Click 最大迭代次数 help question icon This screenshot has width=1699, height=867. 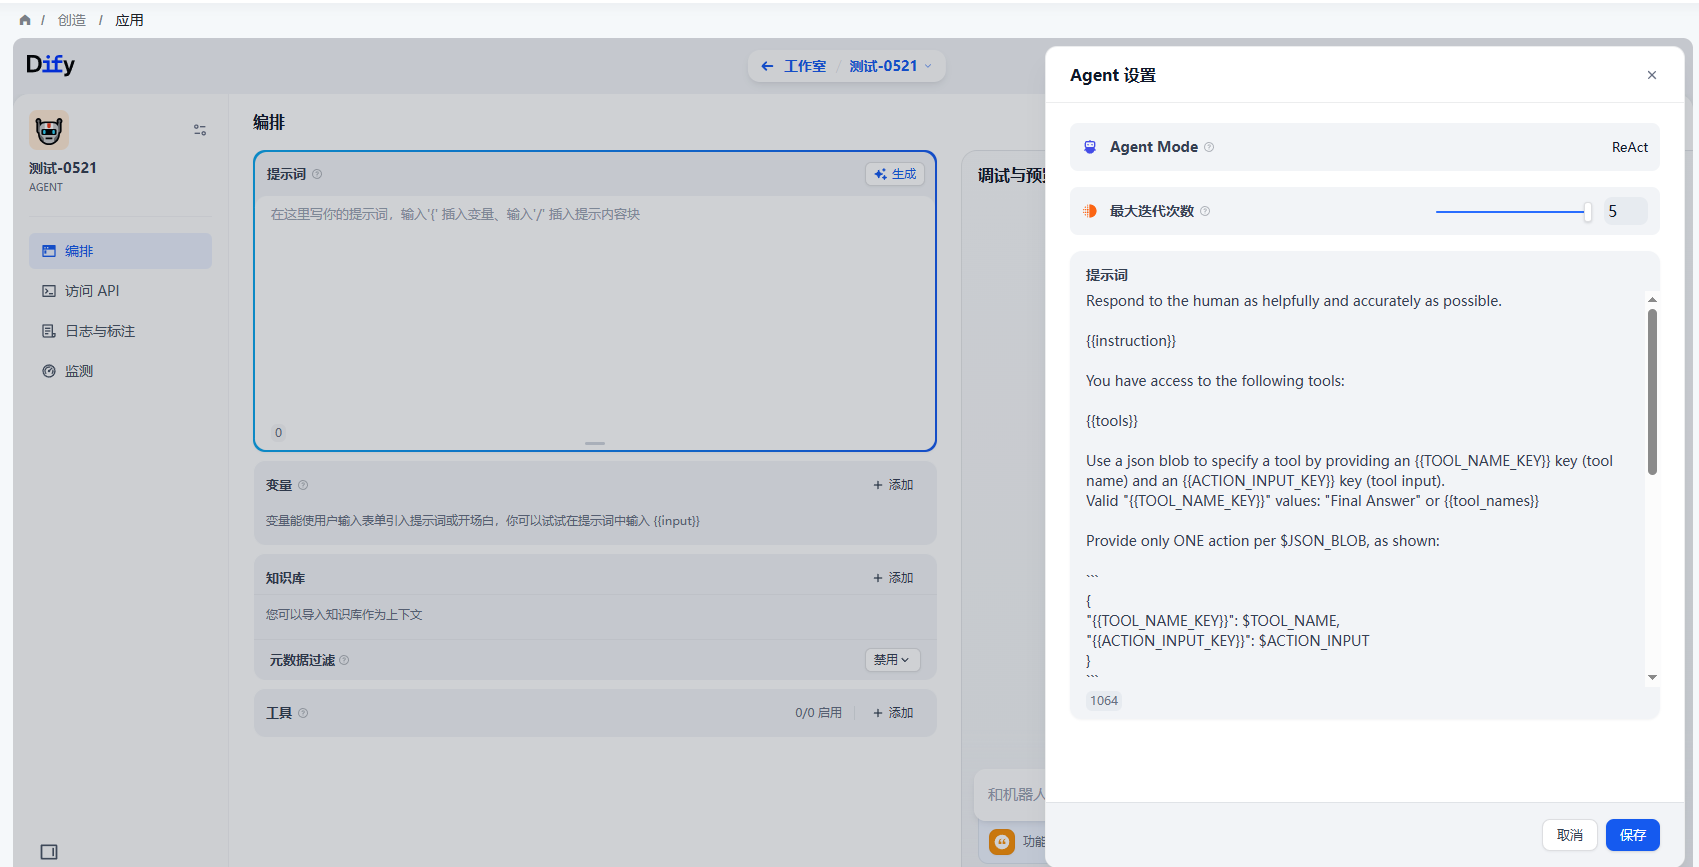(x=1205, y=211)
